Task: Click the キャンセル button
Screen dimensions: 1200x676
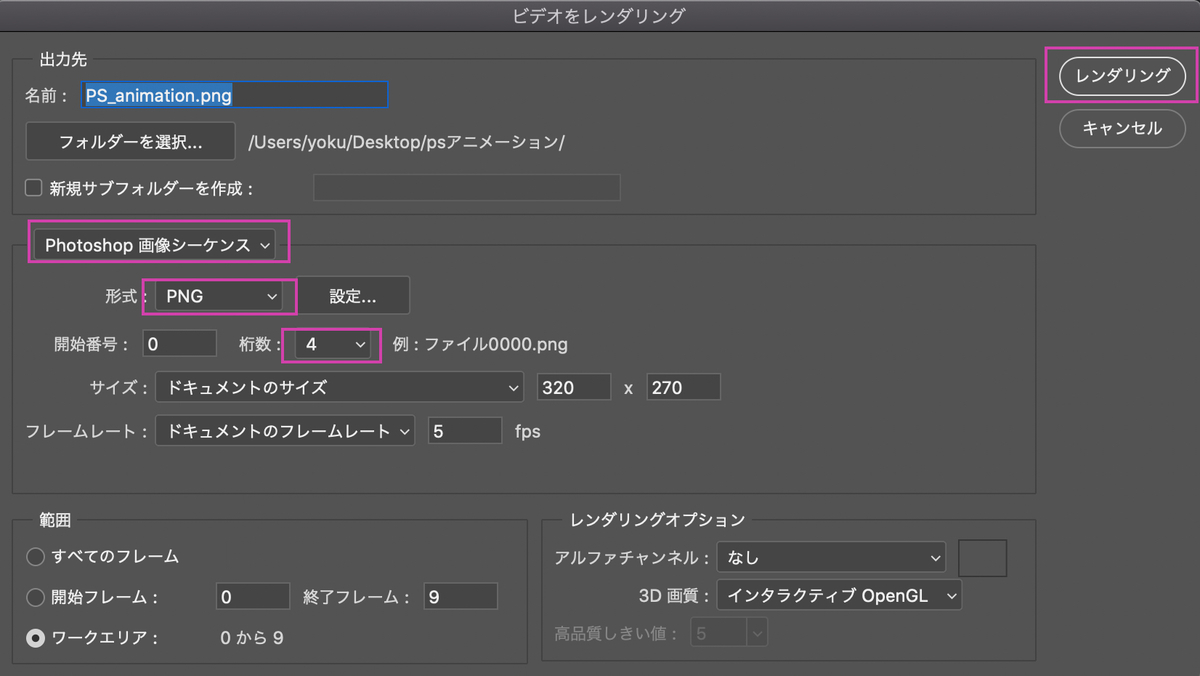Action: coord(1122,128)
